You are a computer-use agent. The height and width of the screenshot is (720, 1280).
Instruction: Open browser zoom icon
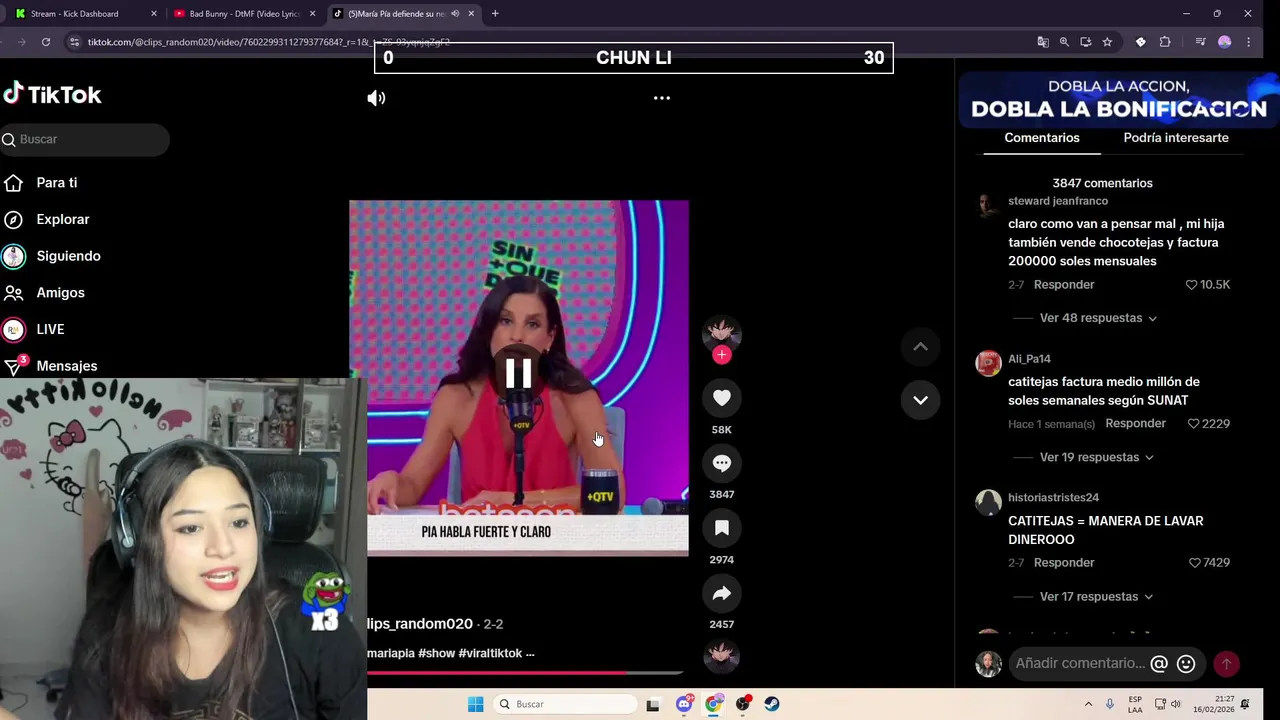pyautogui.click(x=1064, y=42)
